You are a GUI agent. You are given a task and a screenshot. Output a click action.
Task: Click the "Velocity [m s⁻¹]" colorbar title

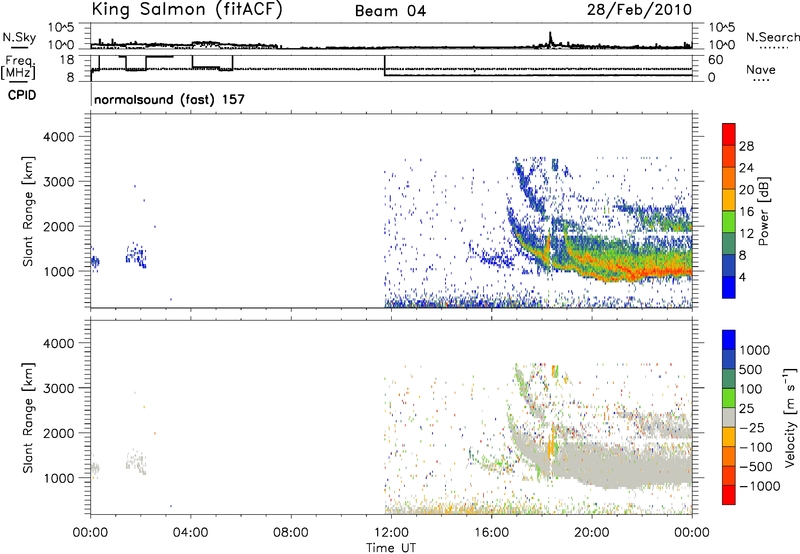coord(790,417)
